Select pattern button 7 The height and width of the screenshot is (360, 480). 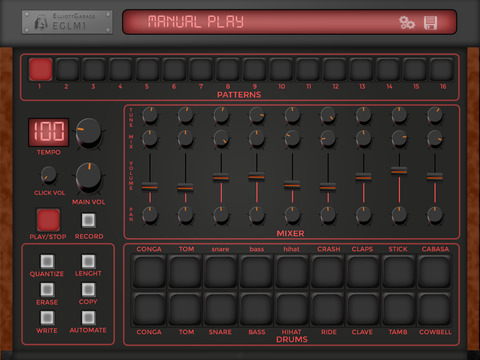tap(201, 69)
